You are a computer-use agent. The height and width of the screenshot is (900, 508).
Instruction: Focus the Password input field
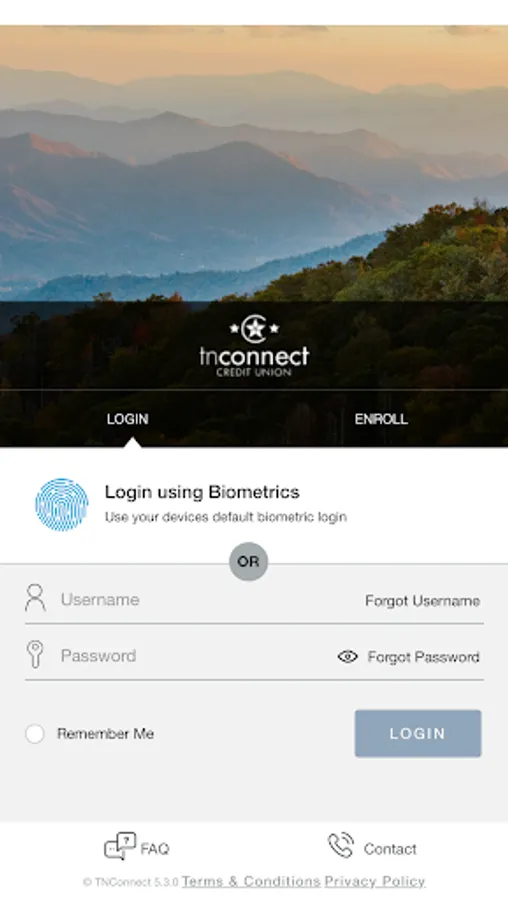pos(195,656)
